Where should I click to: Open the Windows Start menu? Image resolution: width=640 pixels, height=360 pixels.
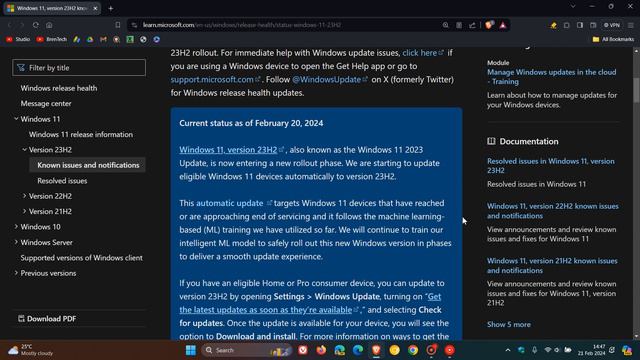tap(191, 350)
